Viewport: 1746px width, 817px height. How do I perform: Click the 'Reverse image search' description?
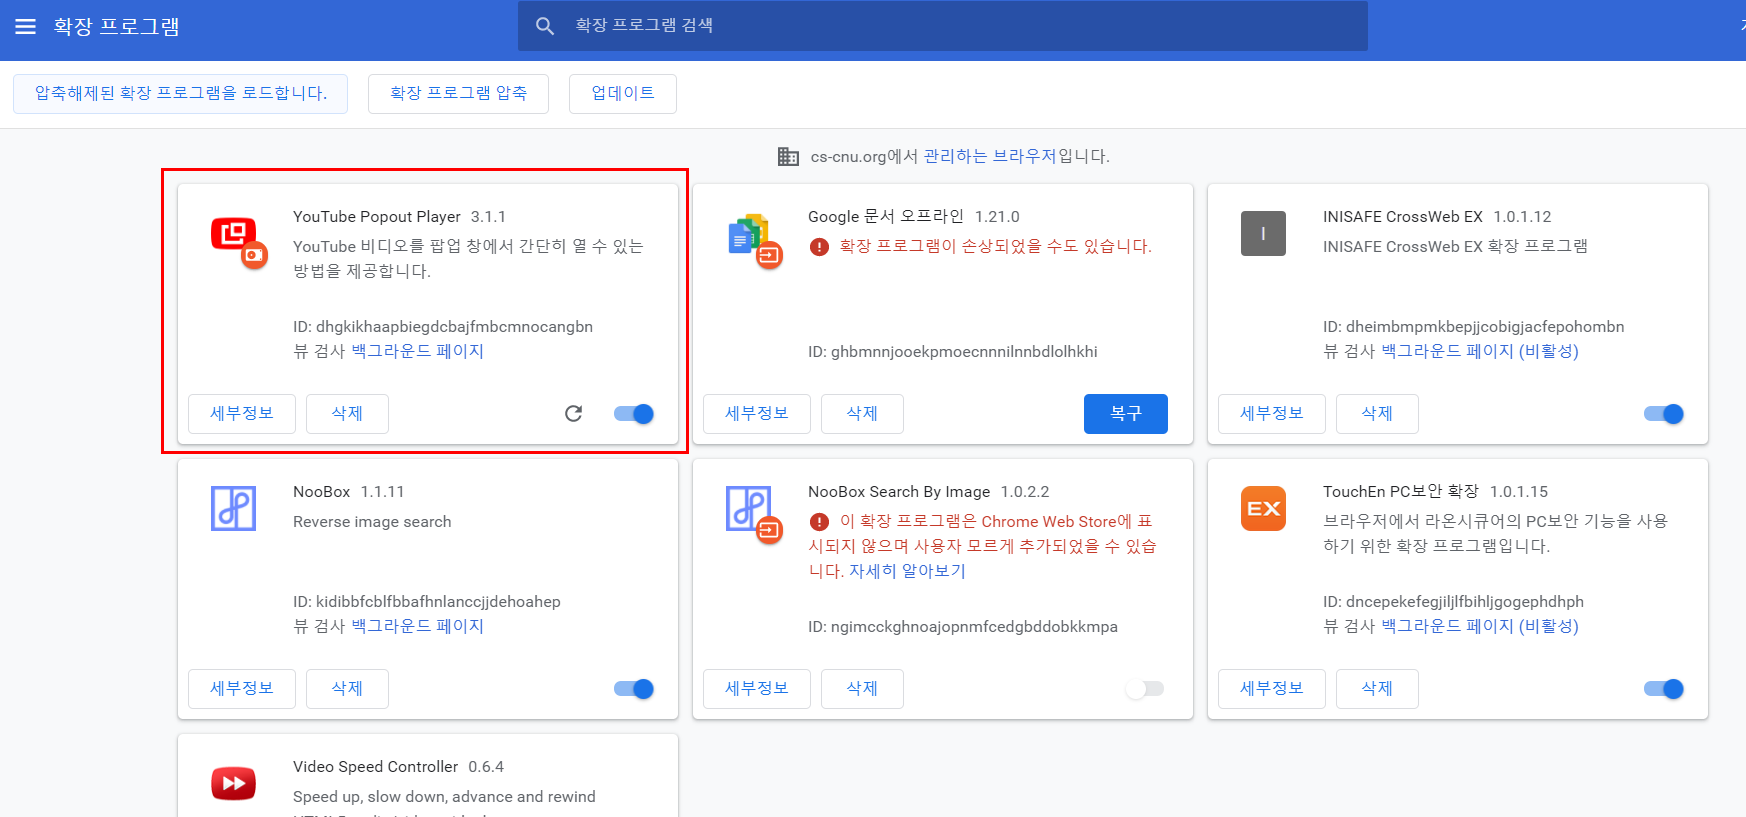coord(372,522)
